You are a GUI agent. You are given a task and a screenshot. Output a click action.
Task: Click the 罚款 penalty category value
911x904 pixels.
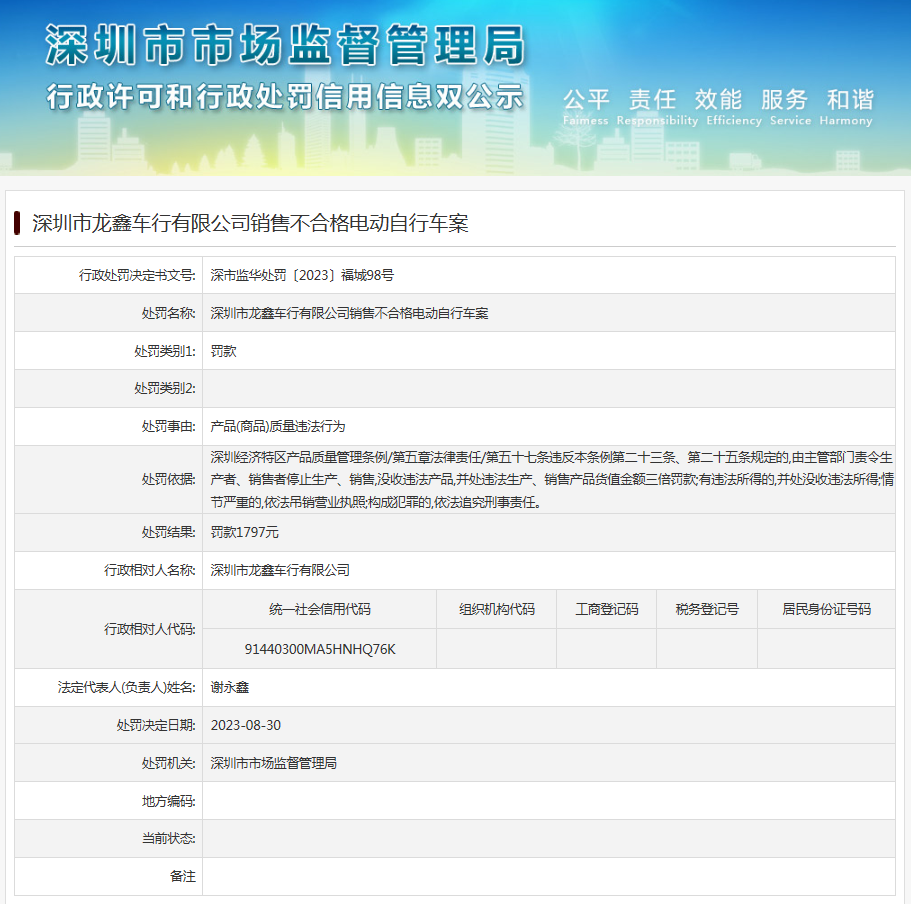point(223,351)
